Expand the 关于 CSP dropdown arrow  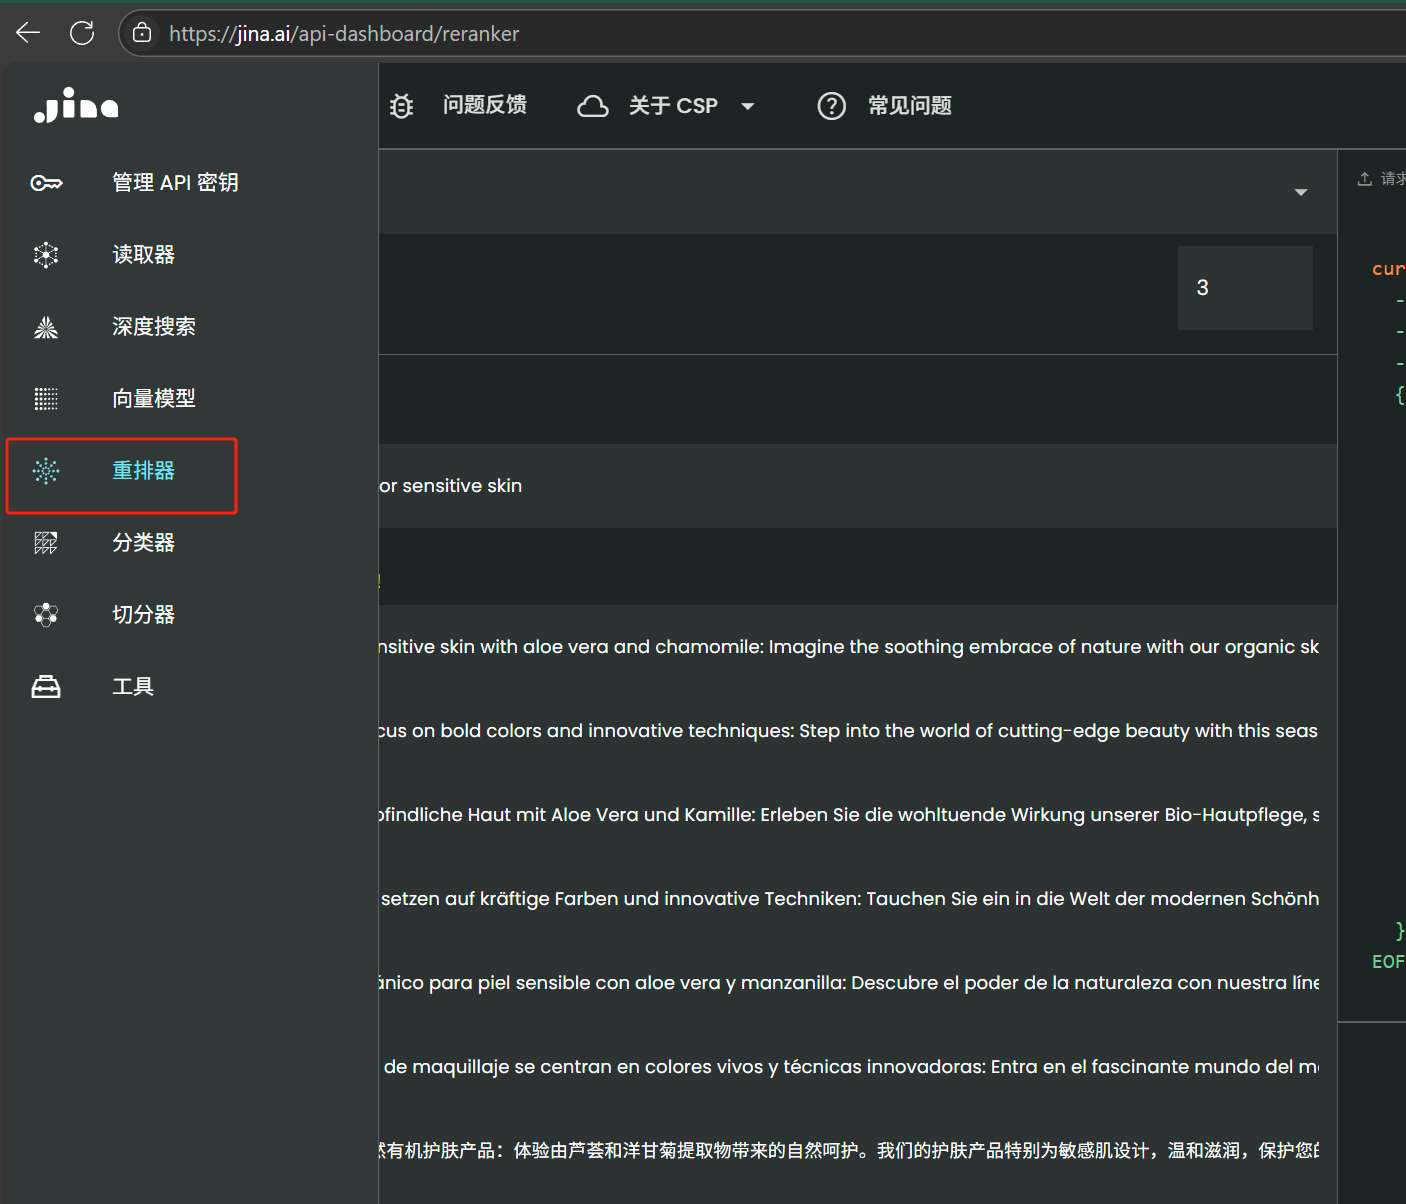747,106
